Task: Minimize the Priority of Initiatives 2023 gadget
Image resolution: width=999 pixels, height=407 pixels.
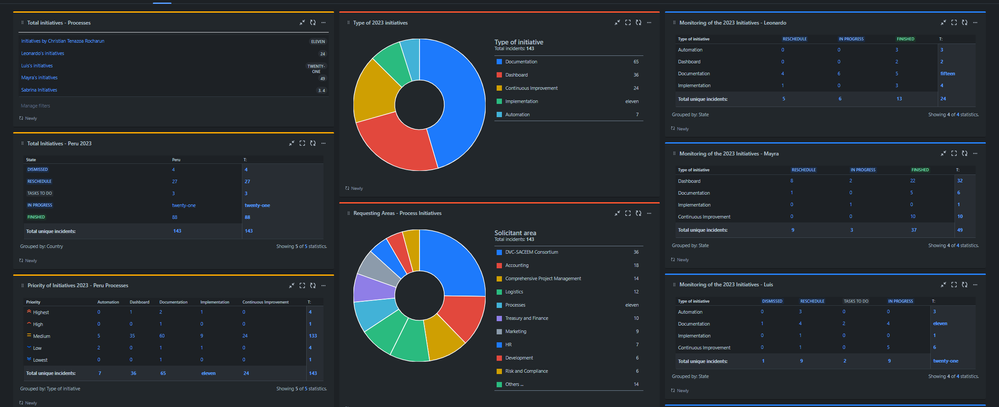Action: pos(291,285)
